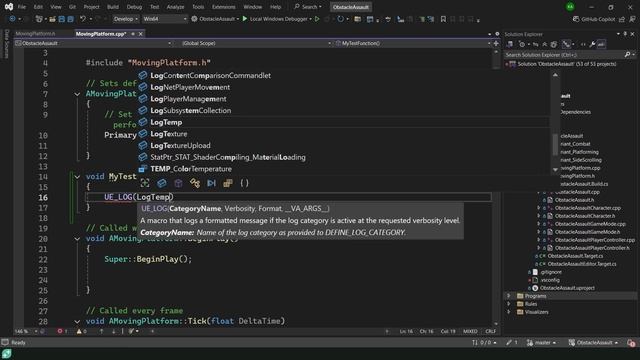Open the Global Scope dropdown
The height and width of the screenshot is (360, 640).
pos(256,43)
